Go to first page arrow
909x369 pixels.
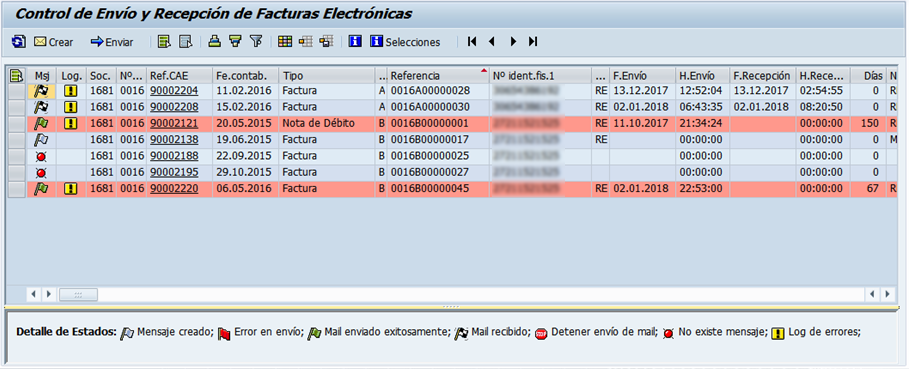(x=472, y=42)
